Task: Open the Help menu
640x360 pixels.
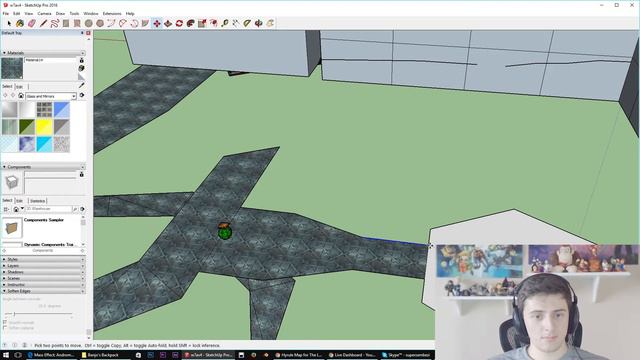Action: (x=130, y=13)
